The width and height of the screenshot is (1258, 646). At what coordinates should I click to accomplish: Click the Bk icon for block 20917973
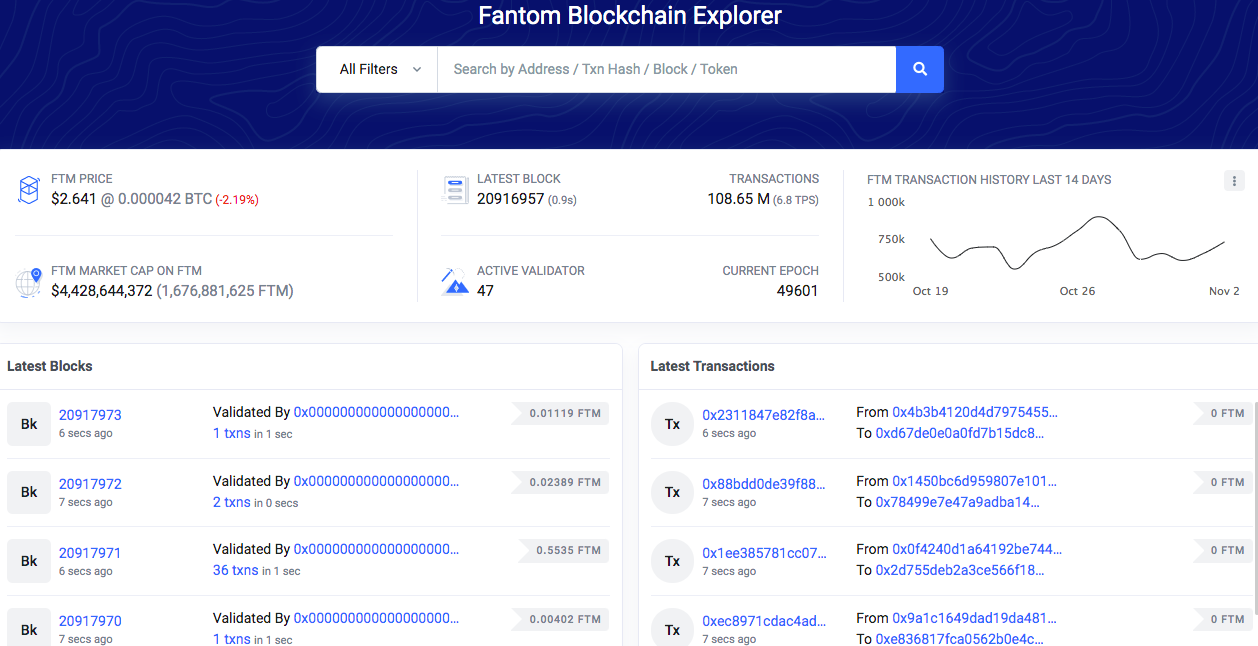coord(29,424)
